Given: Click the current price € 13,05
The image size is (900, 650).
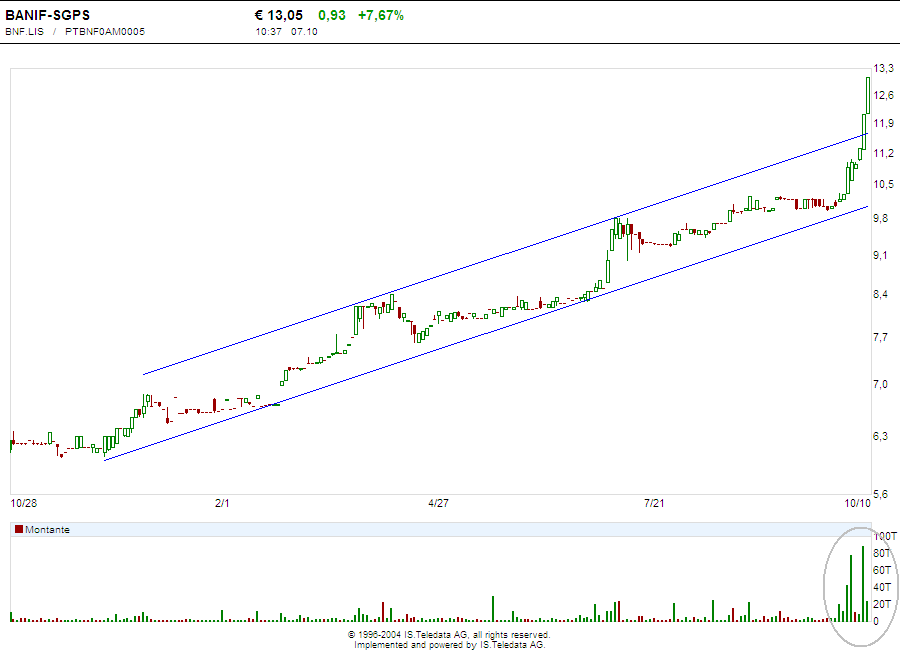Looking at the screenshot, I should (278, 16).
